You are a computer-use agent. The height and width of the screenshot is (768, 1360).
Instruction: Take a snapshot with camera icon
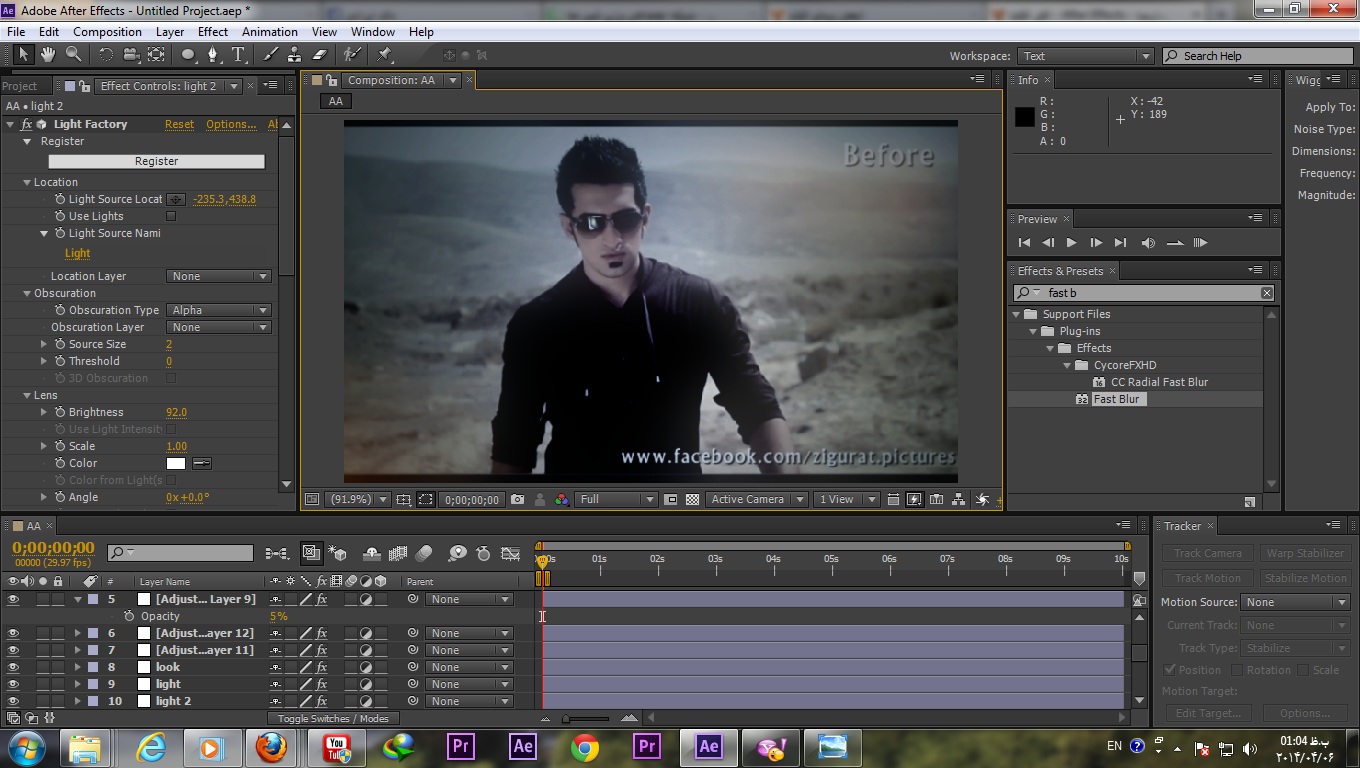click(x=517, y=499)
